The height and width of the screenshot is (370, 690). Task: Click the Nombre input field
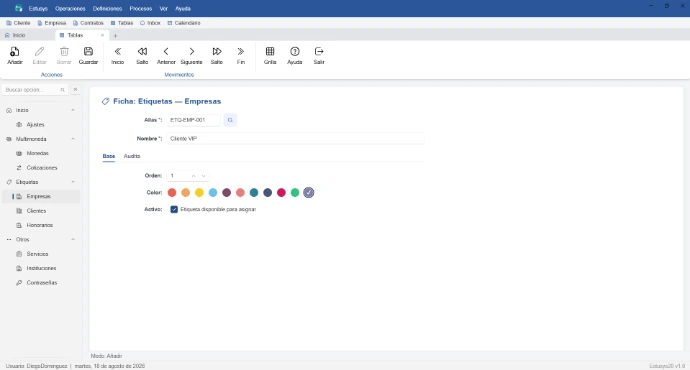tap(295, 139)
